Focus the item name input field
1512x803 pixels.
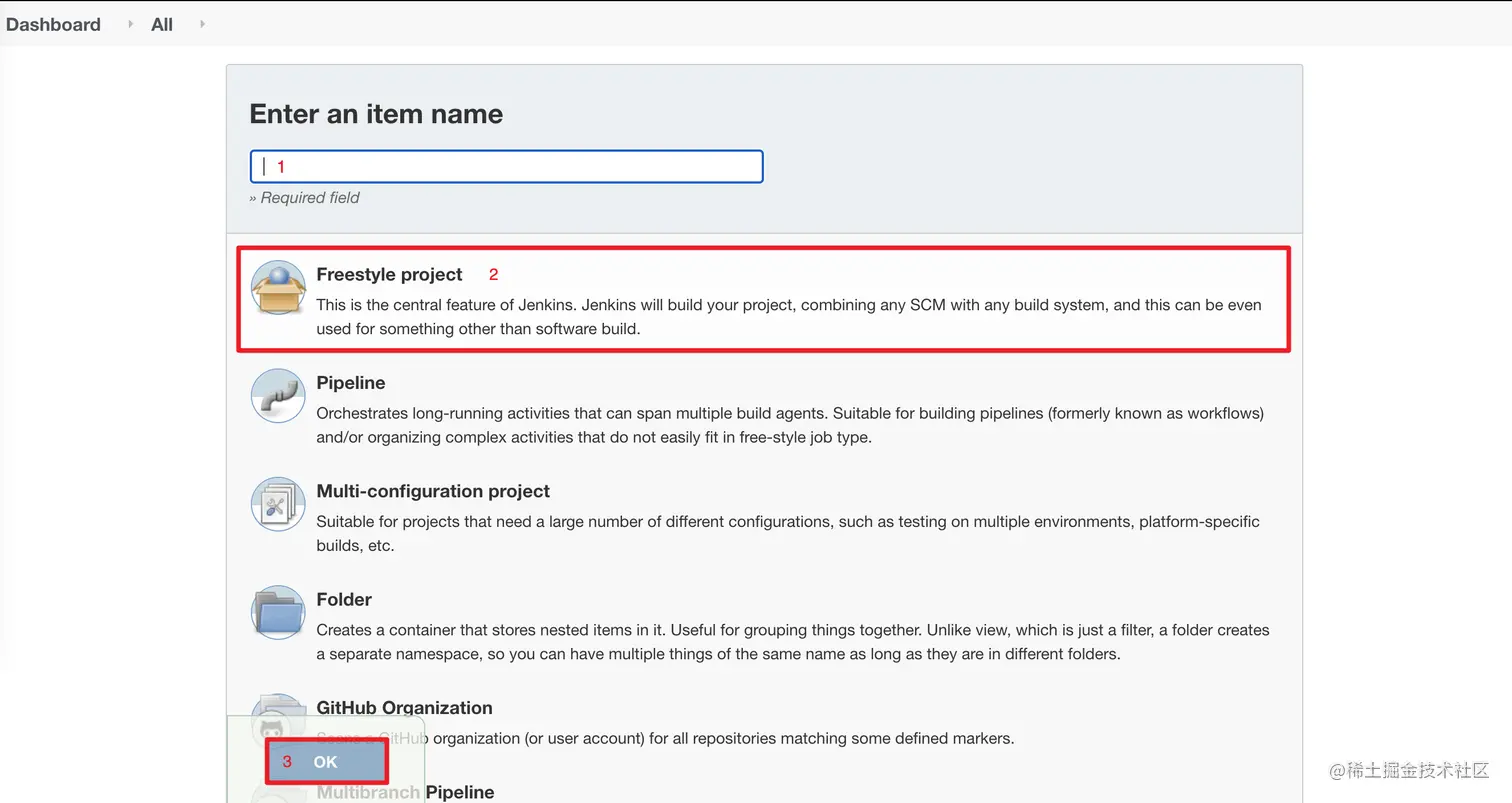(506, 166)
